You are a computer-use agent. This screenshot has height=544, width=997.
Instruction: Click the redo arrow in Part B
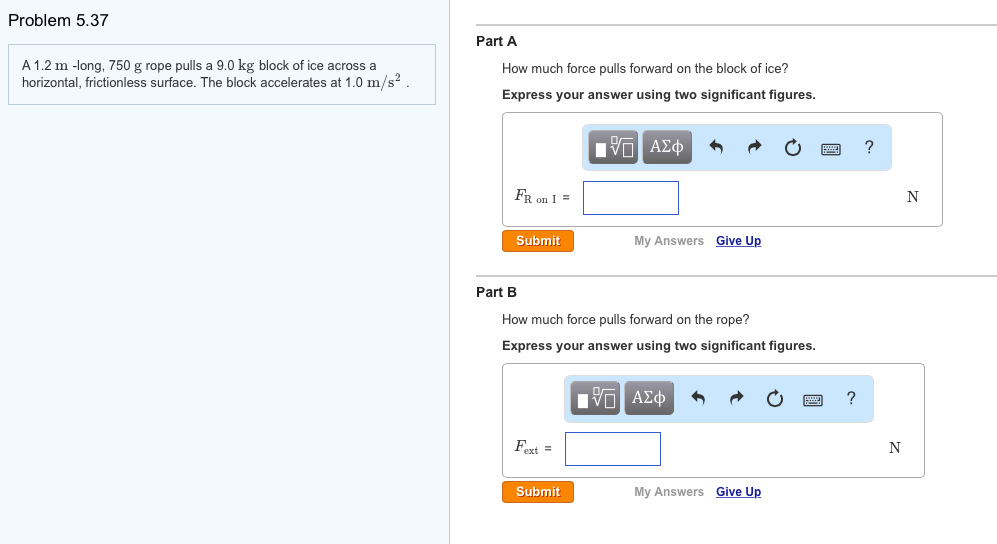click(737, 399)
